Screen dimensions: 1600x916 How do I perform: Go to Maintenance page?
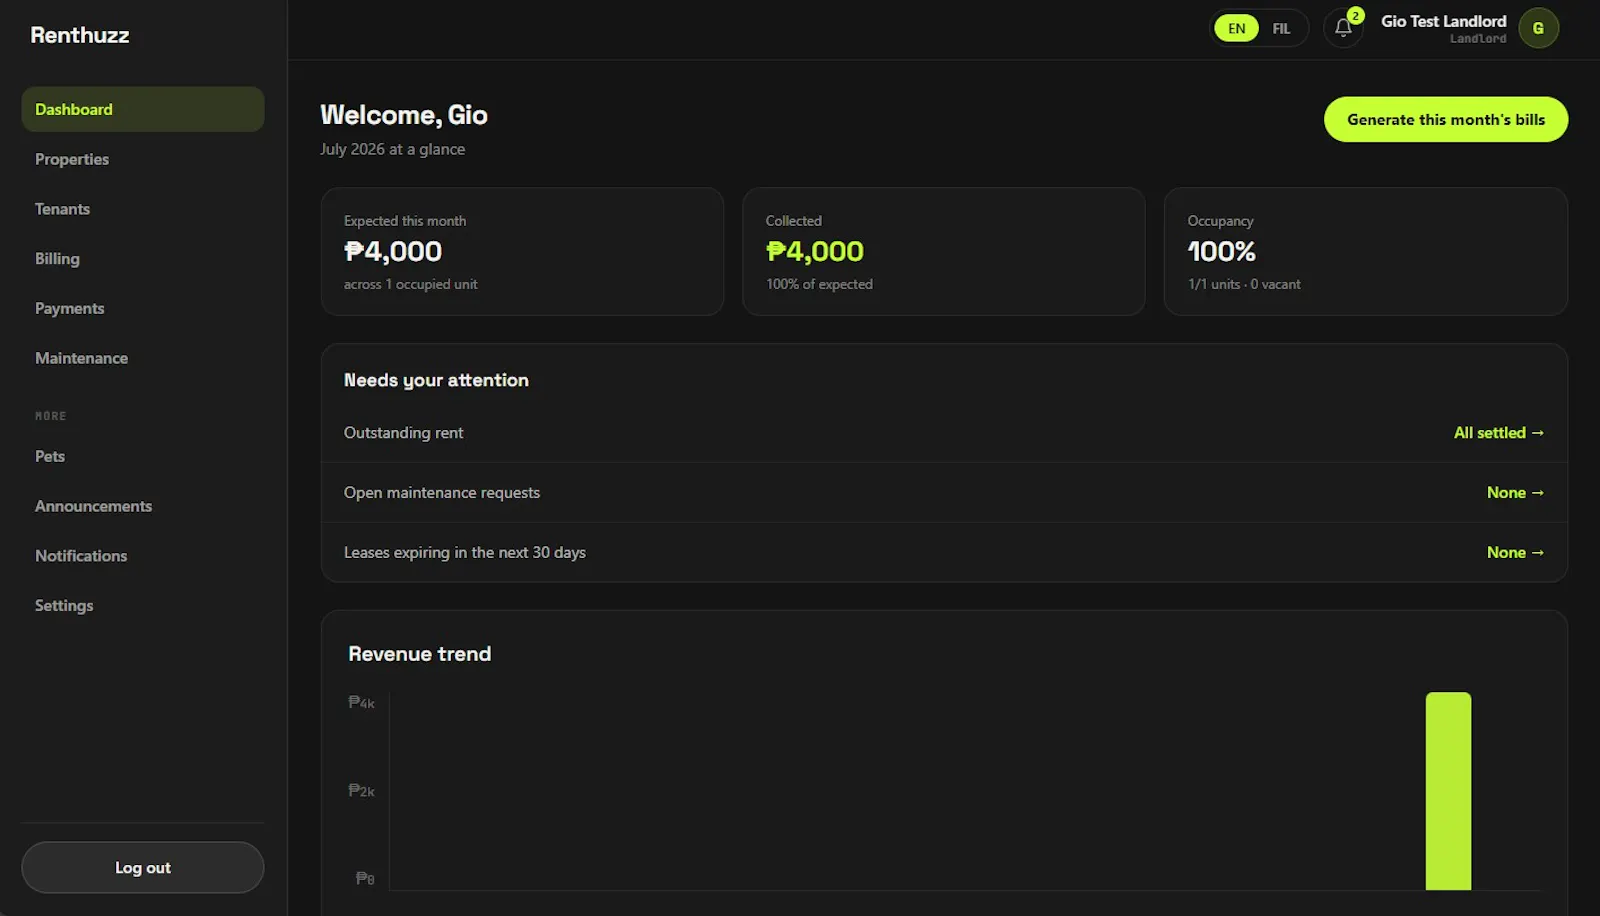(143, 358)
